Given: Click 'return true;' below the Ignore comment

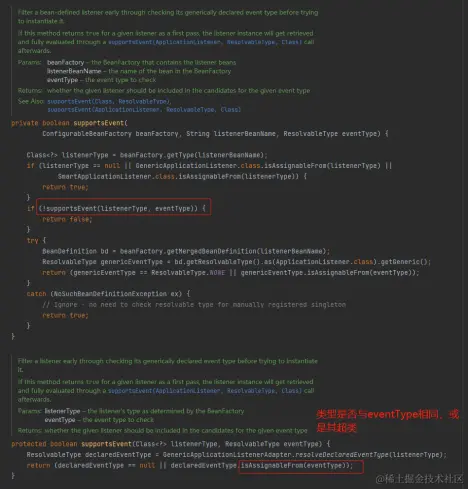Looking at the screenshot, I should [65, 315].
